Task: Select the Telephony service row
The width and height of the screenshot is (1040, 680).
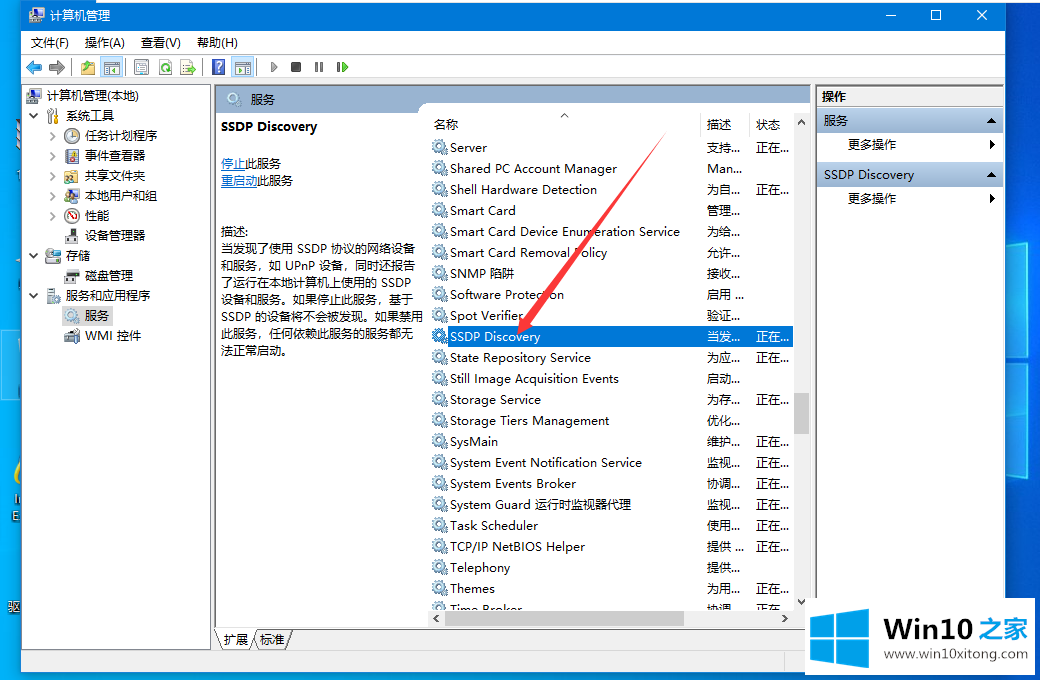Action: [612, 568]
